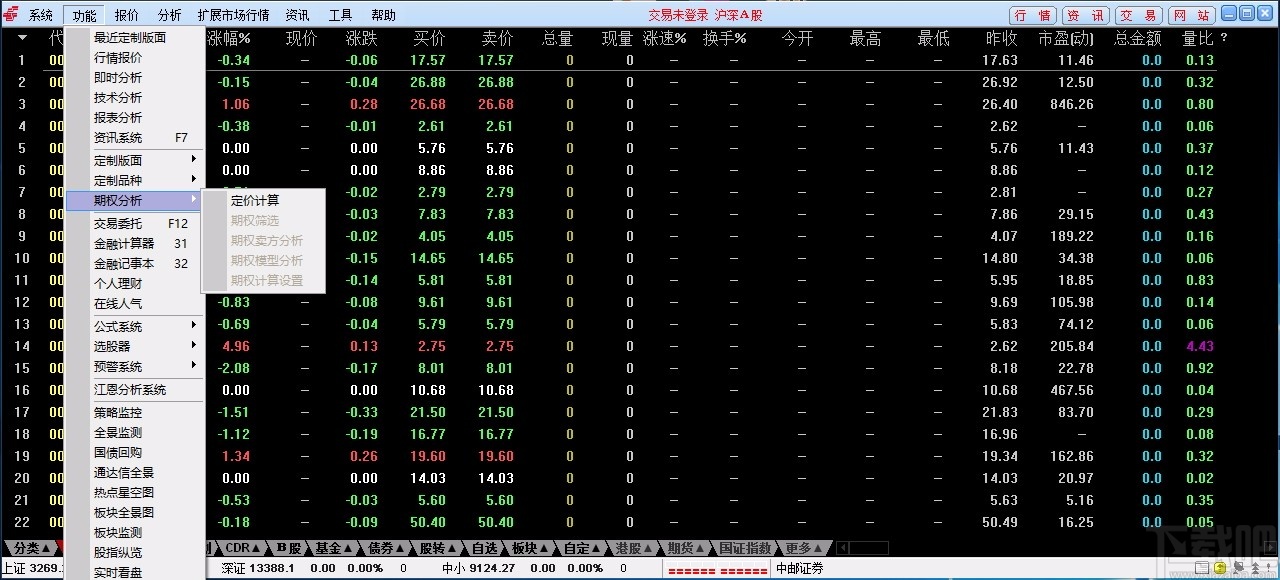Open the column selector arrow above row numbers
Image resolution: width=1280 pixels, height=580 pixels.
(x=22, y=38)
